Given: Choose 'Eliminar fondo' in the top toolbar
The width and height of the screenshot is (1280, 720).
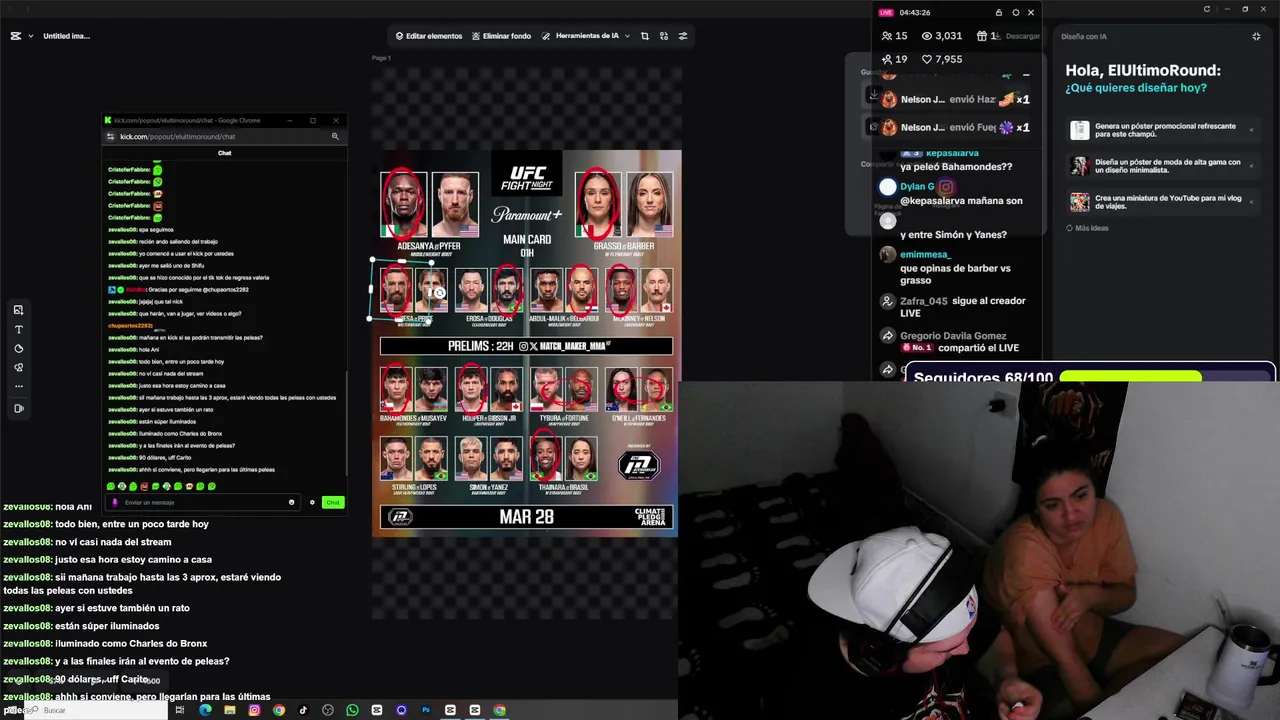Looking at the screenshot, I should click(500, 36).
